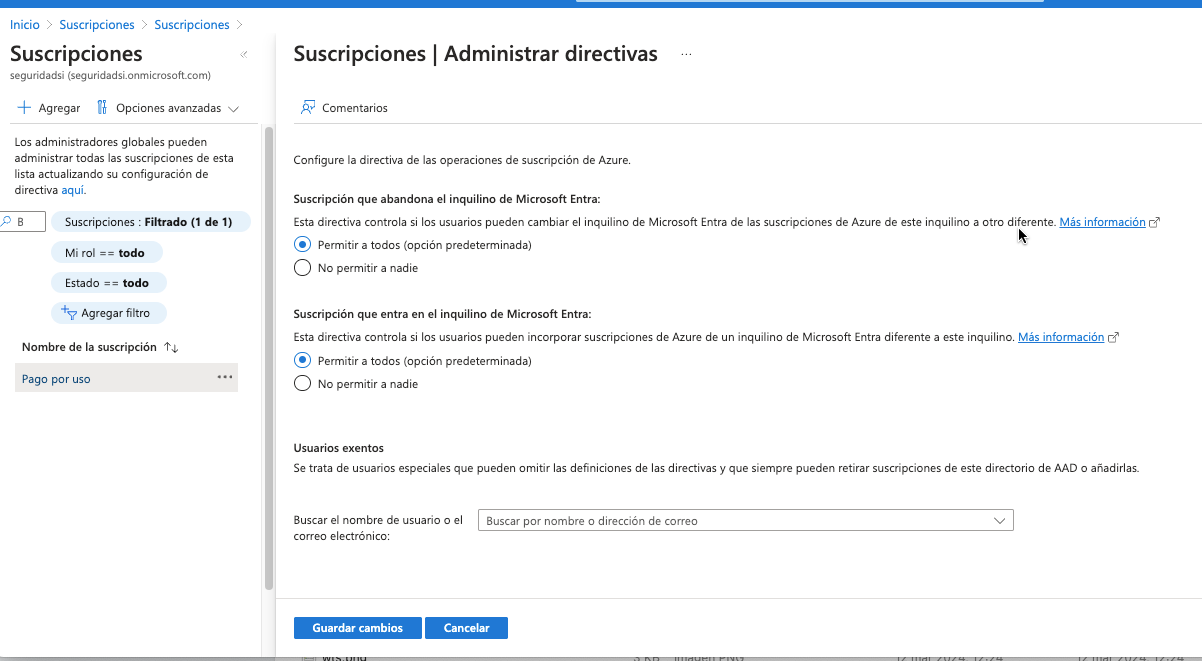
Task: Open more options ellipsis beside page title
Action: [x=686, y=54]
